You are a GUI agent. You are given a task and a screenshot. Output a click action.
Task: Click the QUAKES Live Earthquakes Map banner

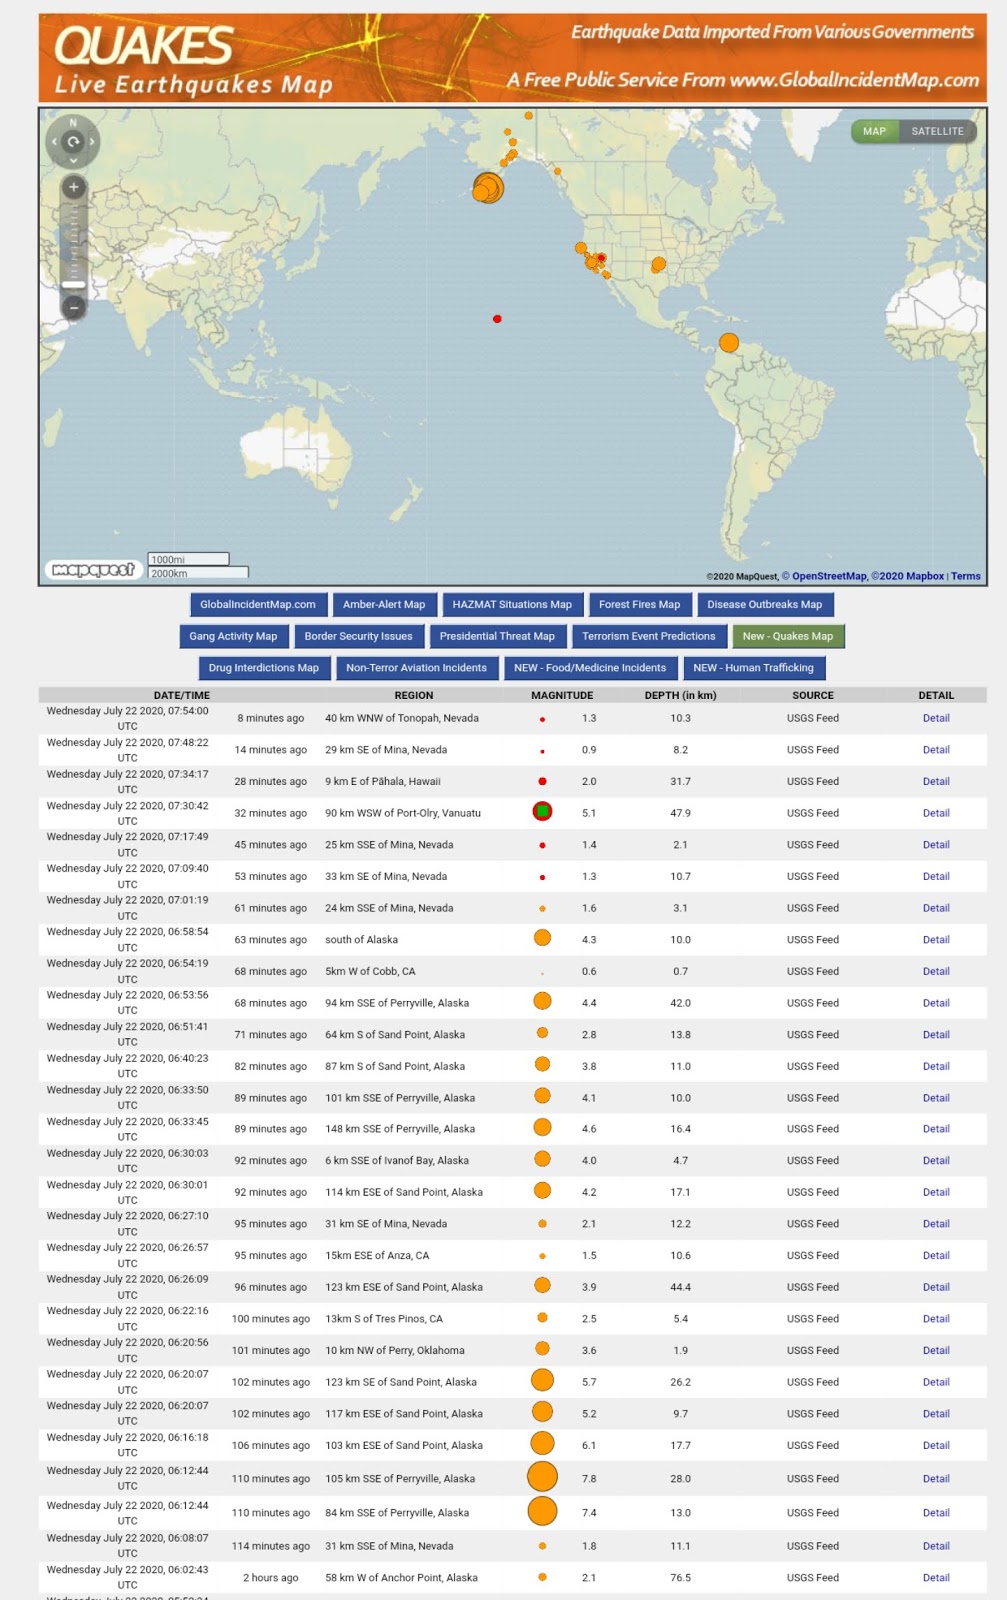coord(513,58)
